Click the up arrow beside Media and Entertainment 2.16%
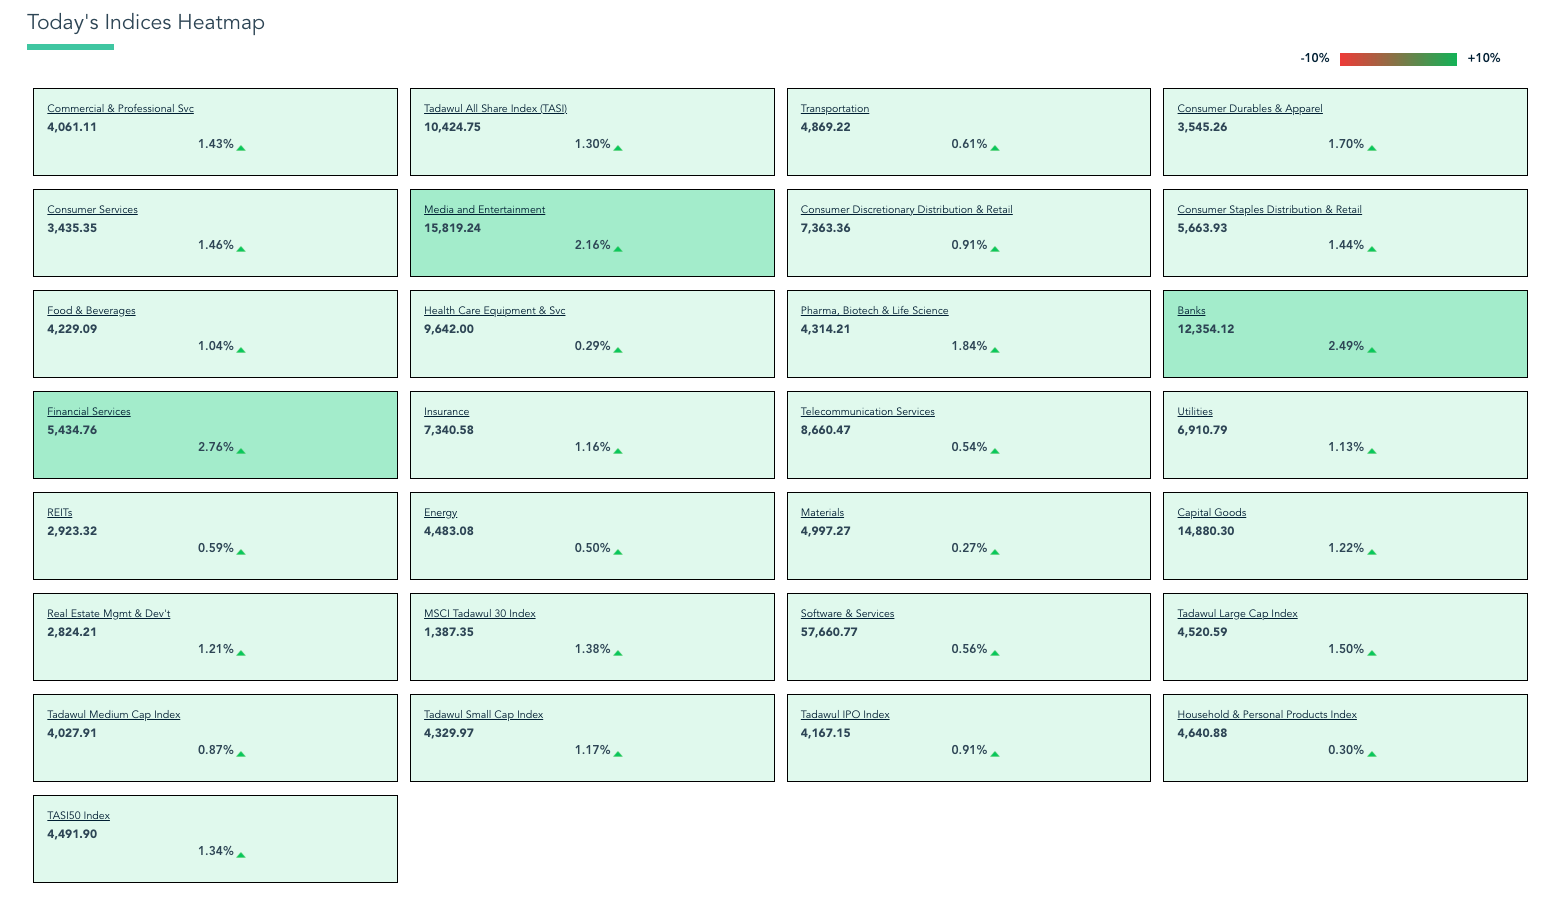 pos(618,249)
